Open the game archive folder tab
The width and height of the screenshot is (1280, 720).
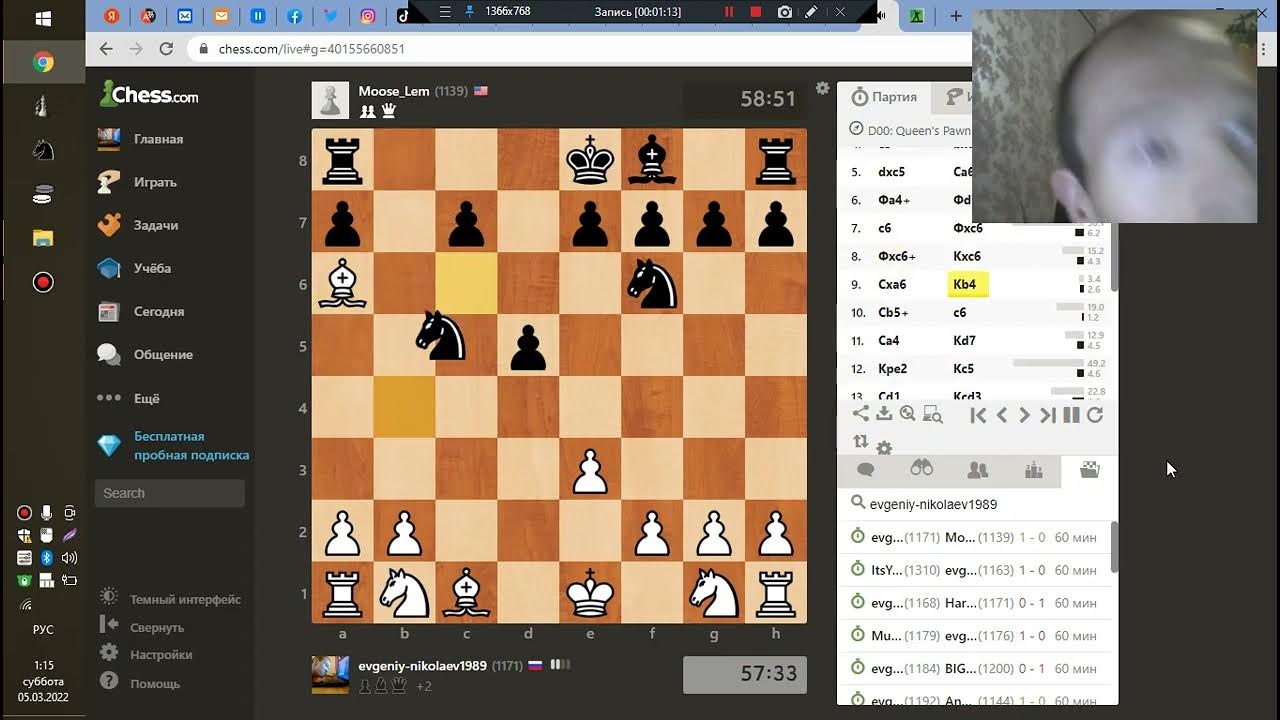coord(1090,470)
